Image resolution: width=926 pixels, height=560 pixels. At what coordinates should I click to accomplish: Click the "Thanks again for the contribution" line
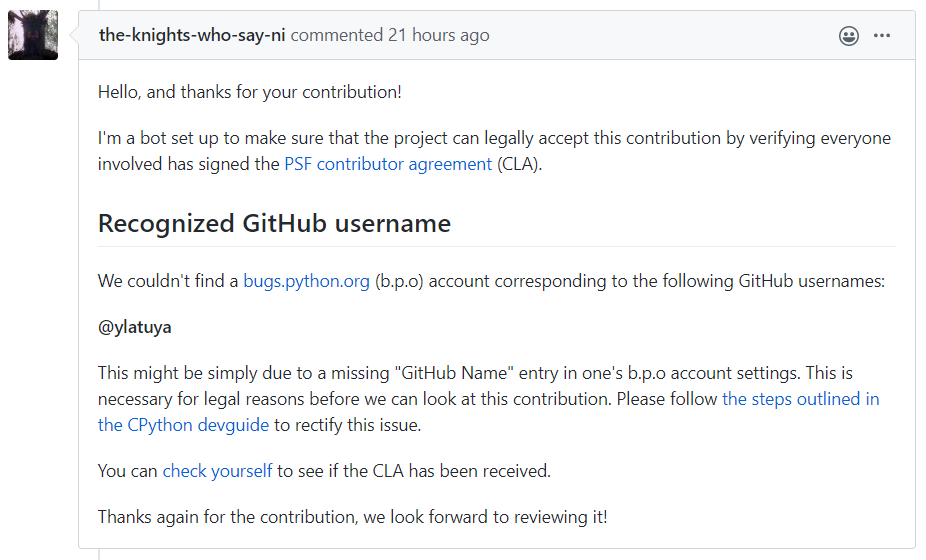(x=352, y=517)
